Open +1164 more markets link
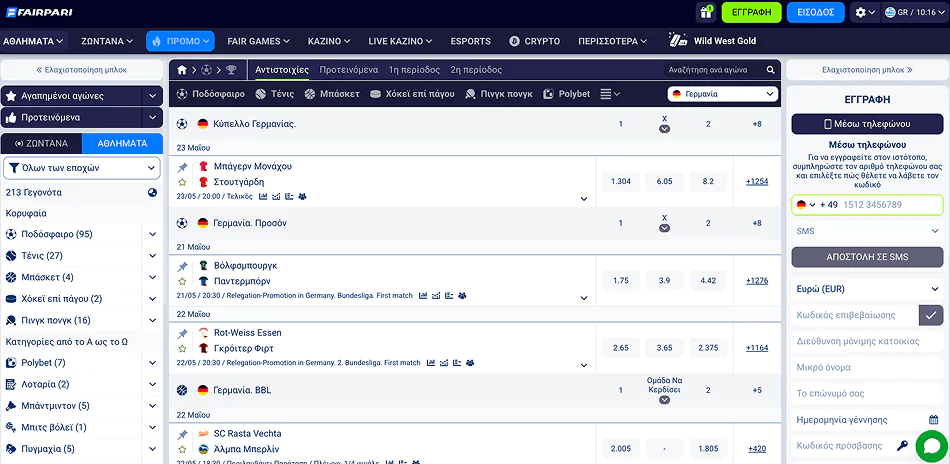The height and width of the screenshot is (464, 950). (757, 348)
